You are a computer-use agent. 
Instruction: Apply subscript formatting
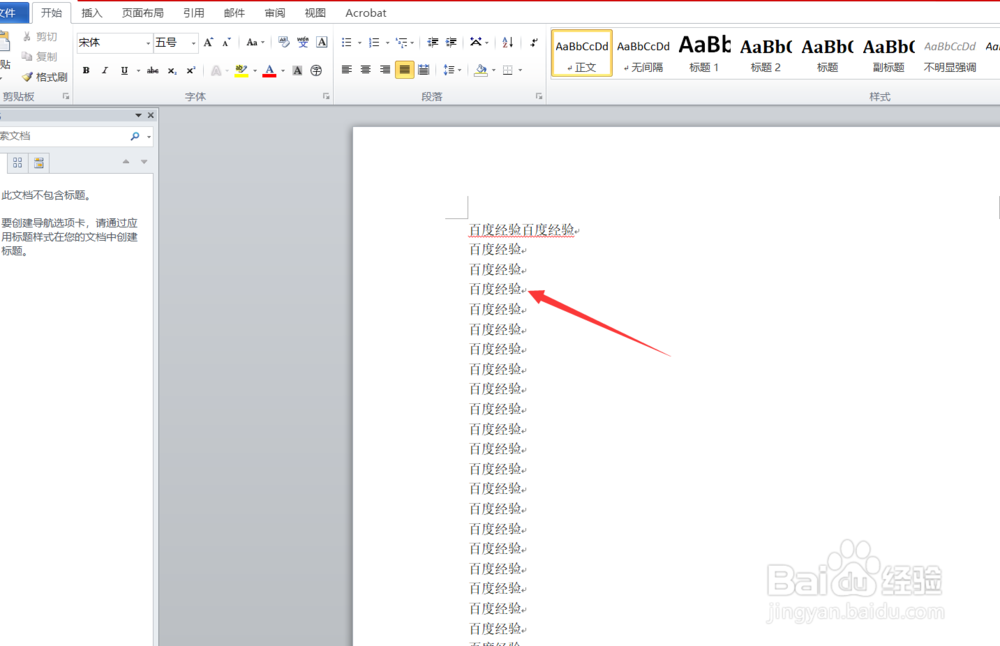tap(172, 70)
